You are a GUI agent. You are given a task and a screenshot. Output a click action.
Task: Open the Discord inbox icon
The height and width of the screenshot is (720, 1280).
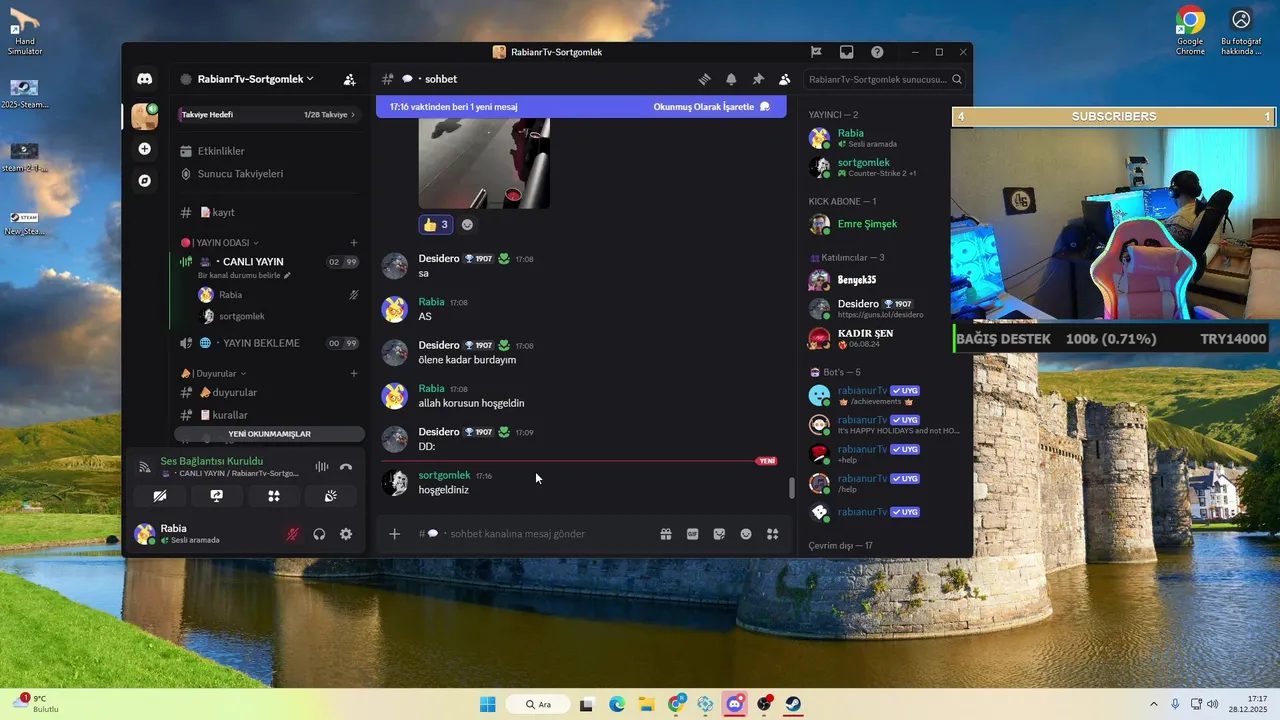[846, 52]
